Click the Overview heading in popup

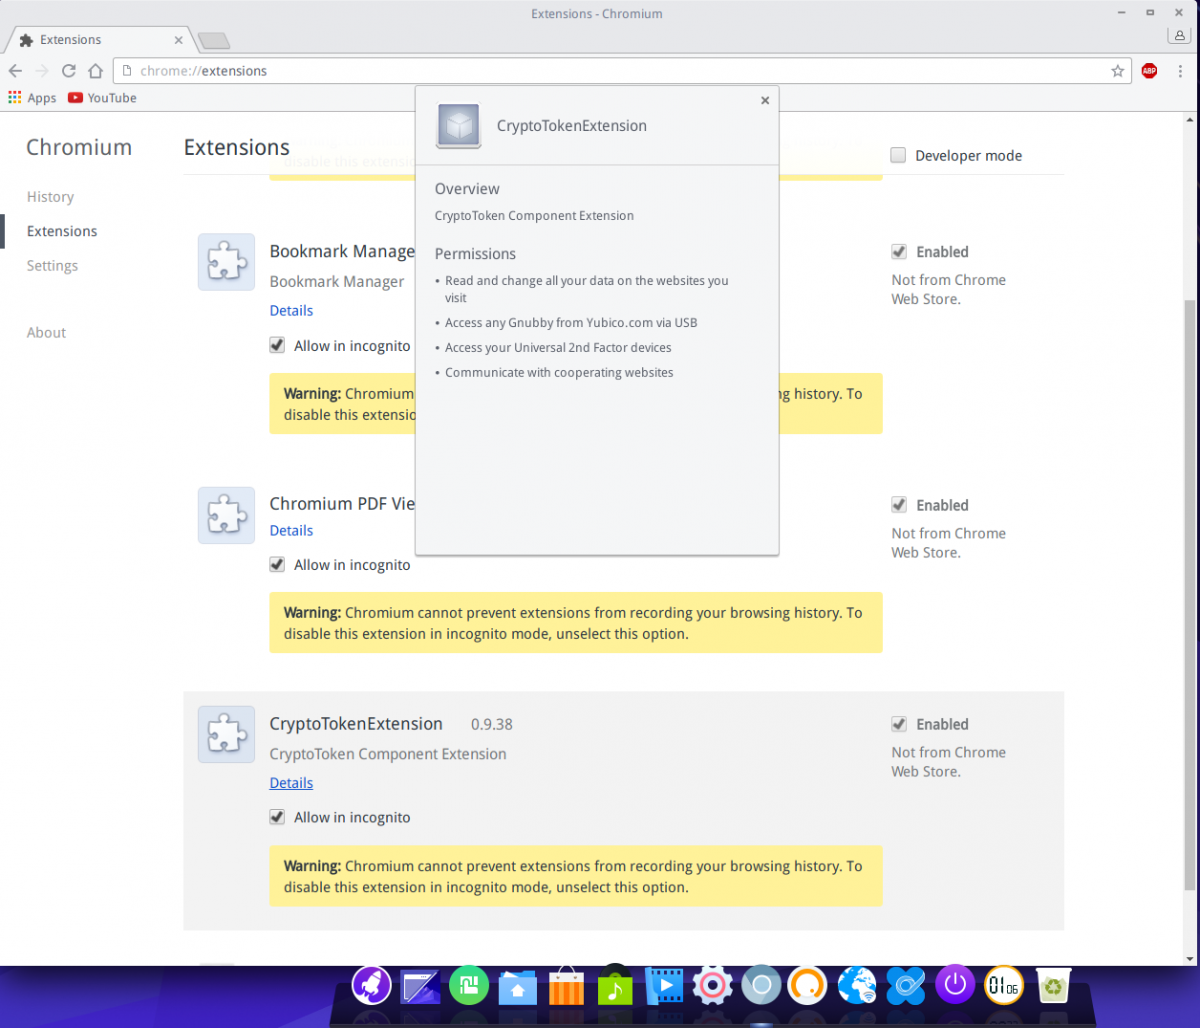467,189
